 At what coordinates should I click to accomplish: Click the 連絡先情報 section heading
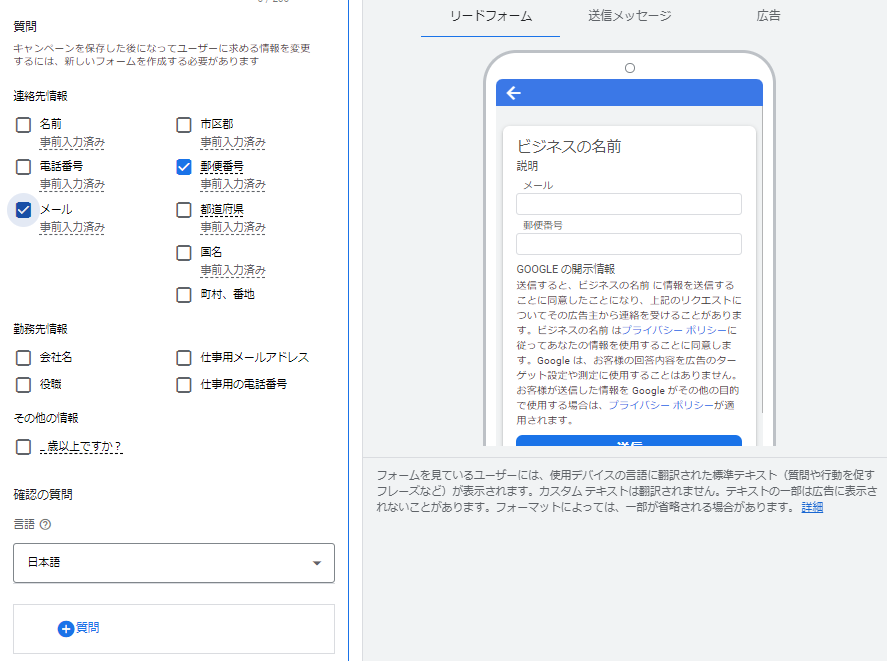40,96
